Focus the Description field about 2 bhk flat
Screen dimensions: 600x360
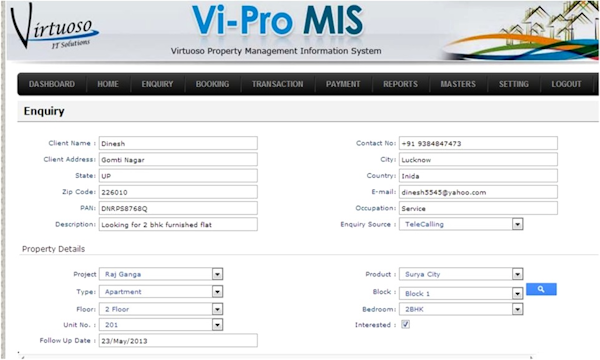pos(178,225)
